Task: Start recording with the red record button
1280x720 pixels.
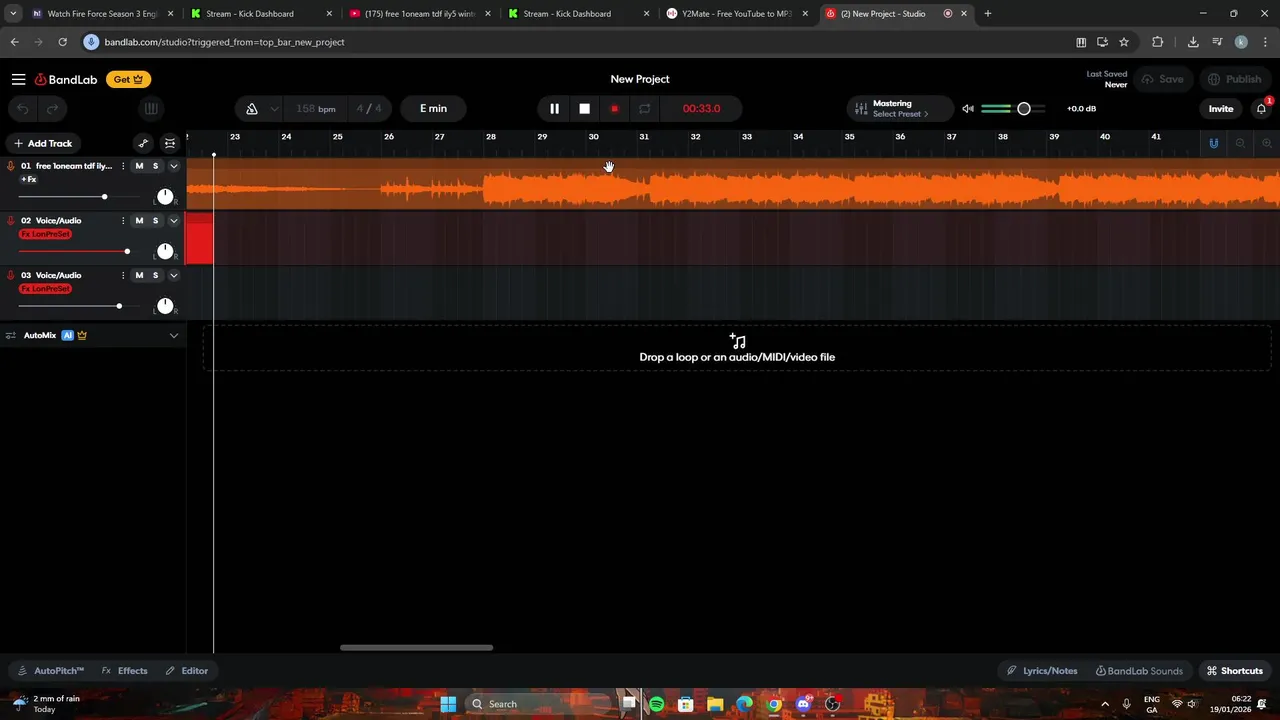Action: click(x=614, y=108)
